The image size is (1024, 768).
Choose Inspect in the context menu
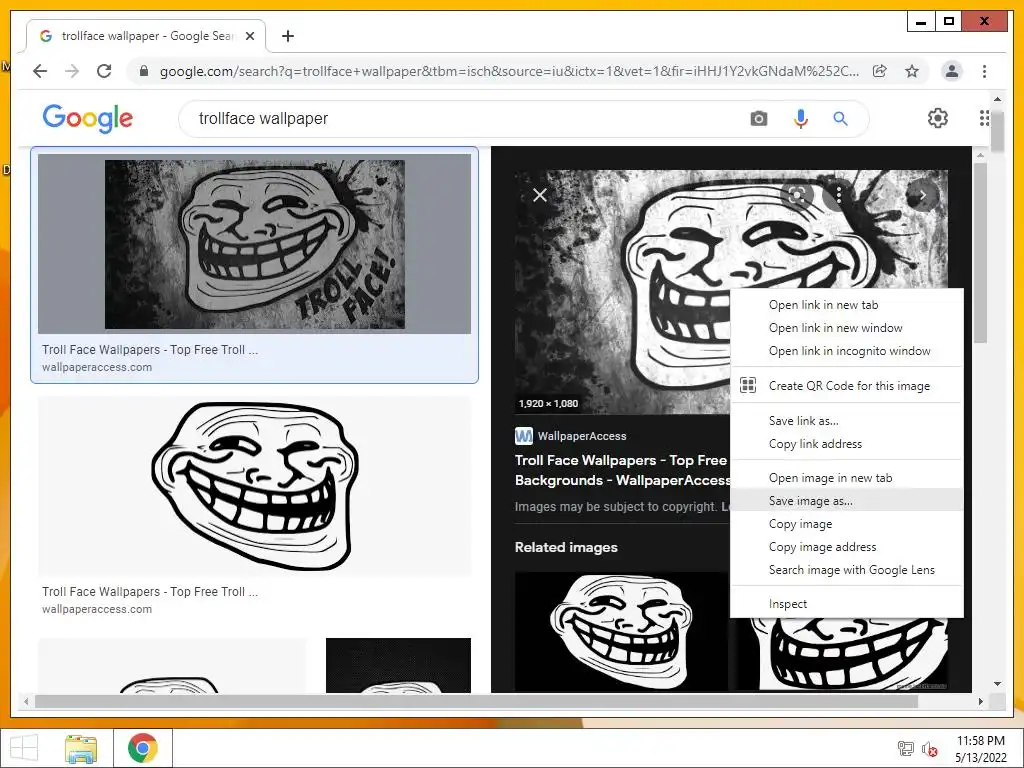[846, 604]
